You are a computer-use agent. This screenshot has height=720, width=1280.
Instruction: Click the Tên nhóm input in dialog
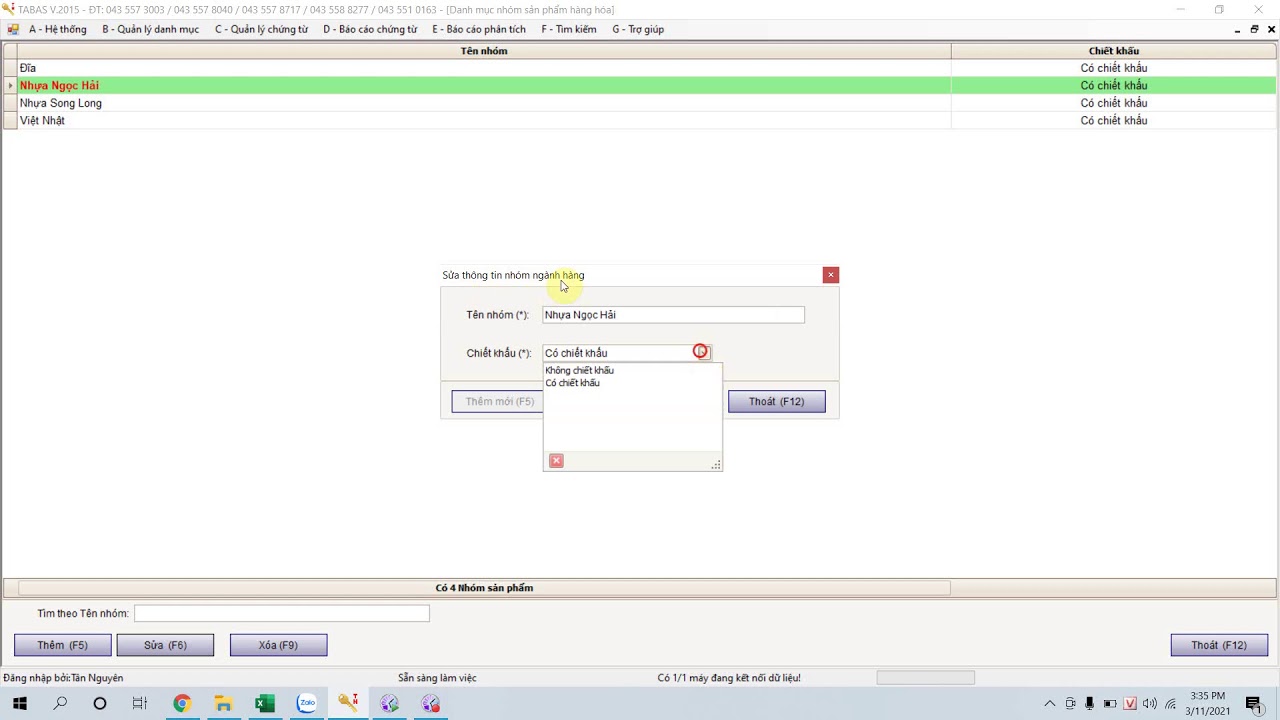673,315
